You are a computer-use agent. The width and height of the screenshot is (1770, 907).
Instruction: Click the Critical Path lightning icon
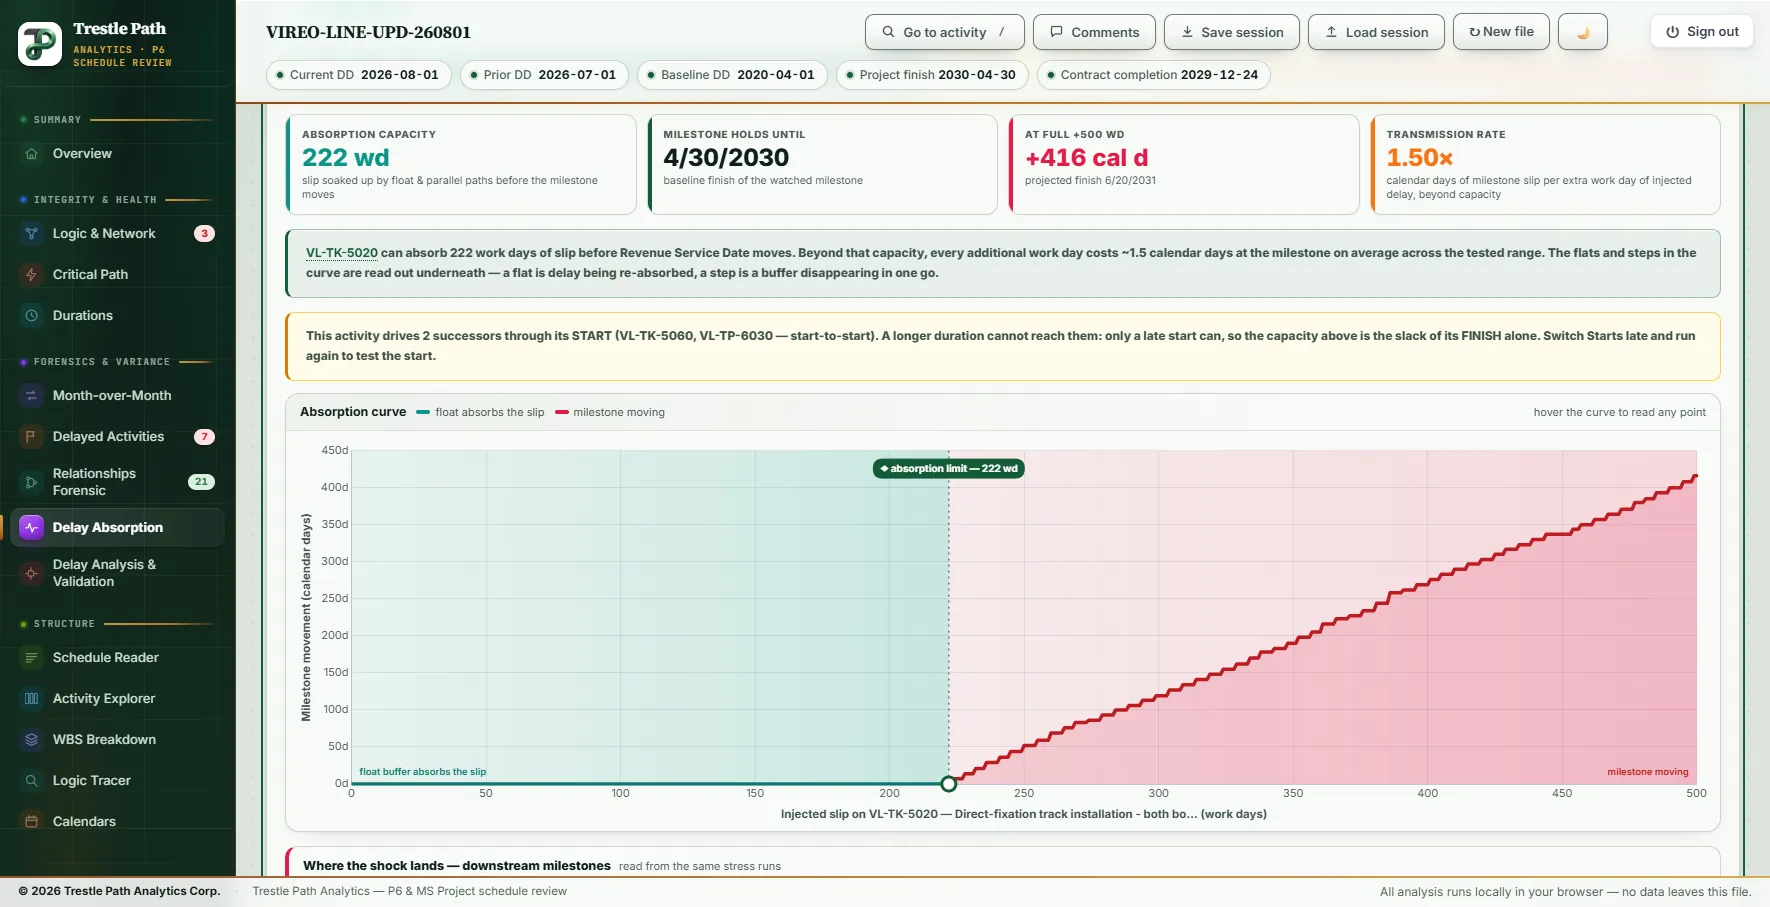tap(31, 275)
